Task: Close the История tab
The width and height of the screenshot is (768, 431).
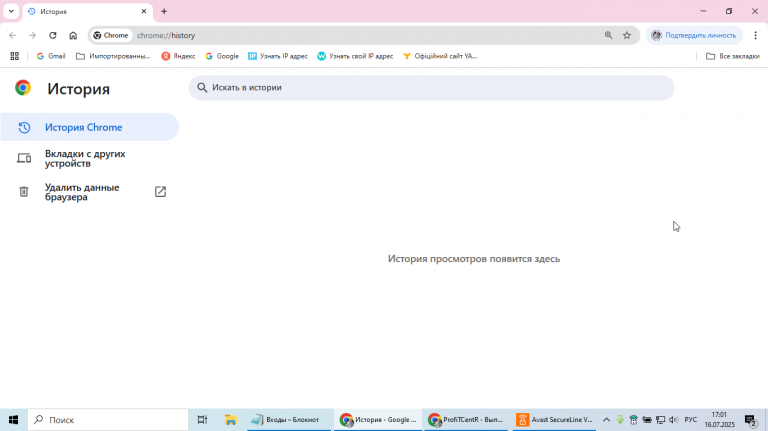Action: click(144, 11)
